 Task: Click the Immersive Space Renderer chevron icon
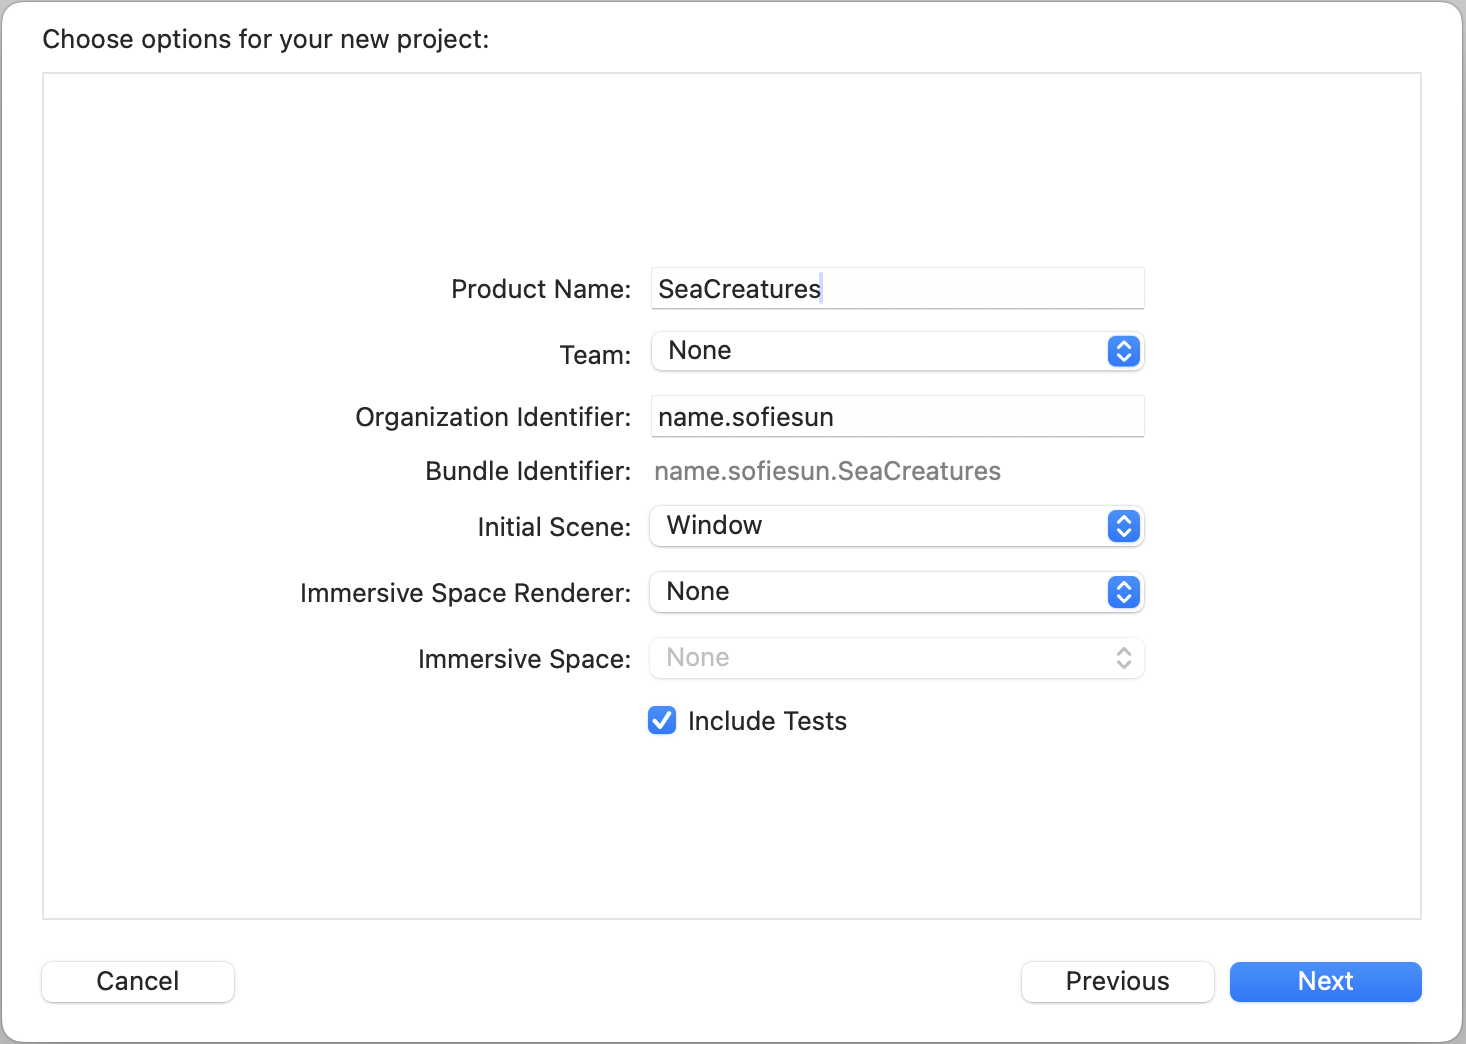pos(1122,592)
